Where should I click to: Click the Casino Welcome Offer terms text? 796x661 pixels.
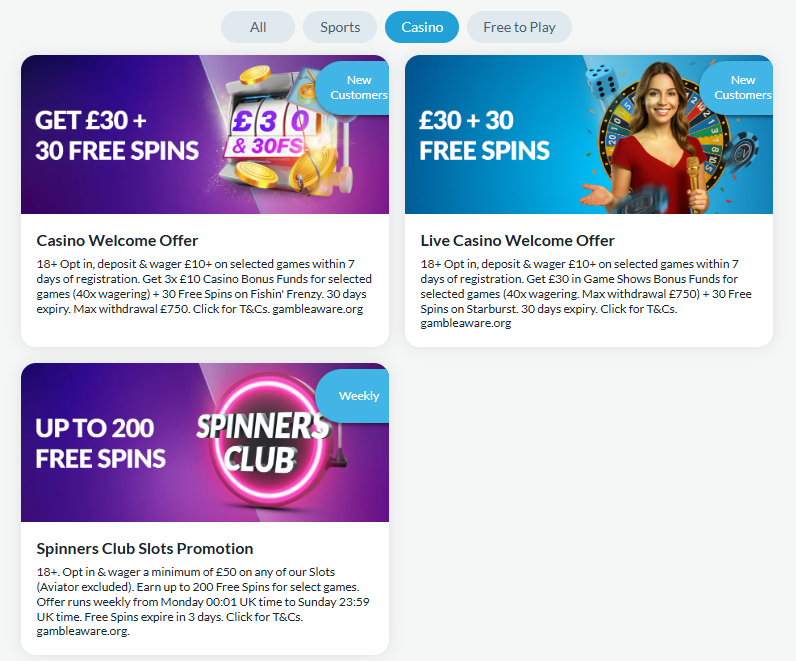click(204, 286)
